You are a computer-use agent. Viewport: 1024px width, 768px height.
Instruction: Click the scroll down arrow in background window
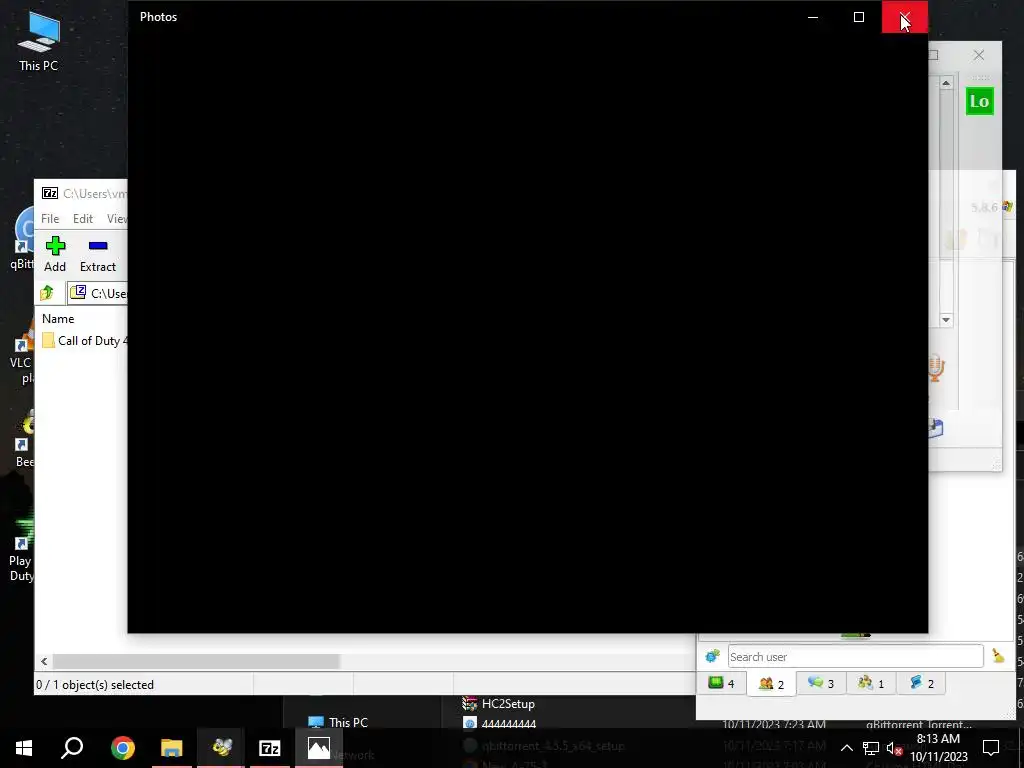pos(946,320)
